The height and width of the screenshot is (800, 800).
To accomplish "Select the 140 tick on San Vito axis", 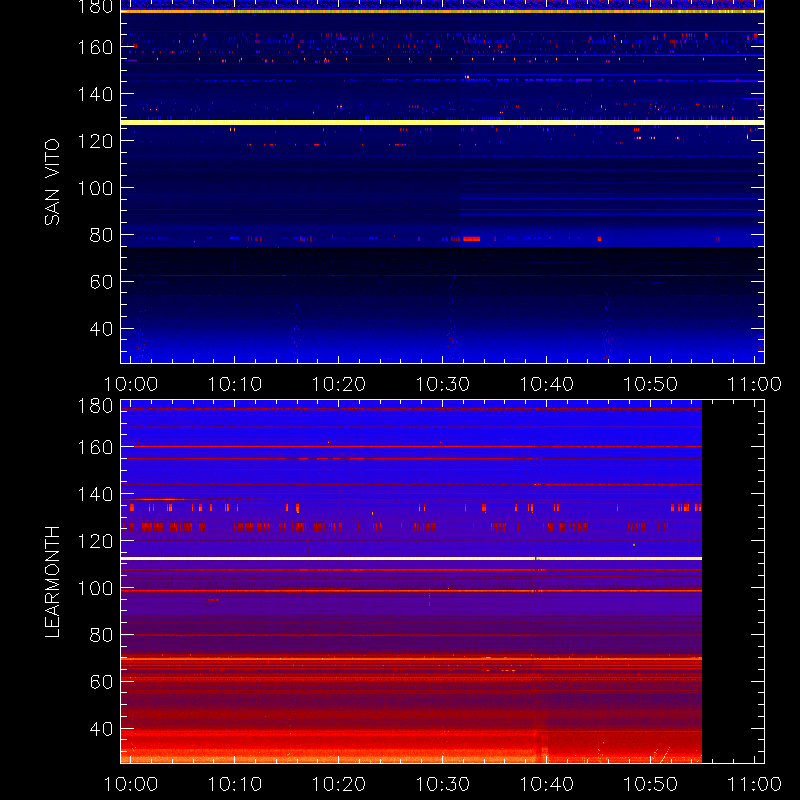I will (x=95, y=94).
